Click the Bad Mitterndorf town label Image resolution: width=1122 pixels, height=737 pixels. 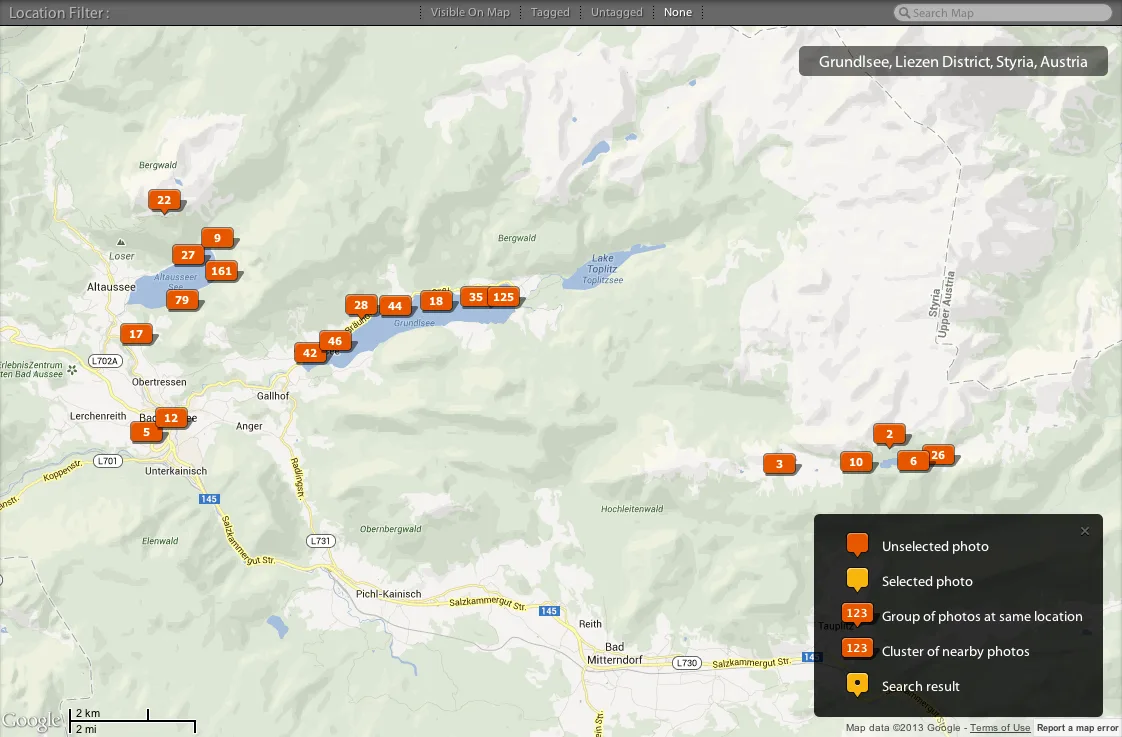coord(615,653)
